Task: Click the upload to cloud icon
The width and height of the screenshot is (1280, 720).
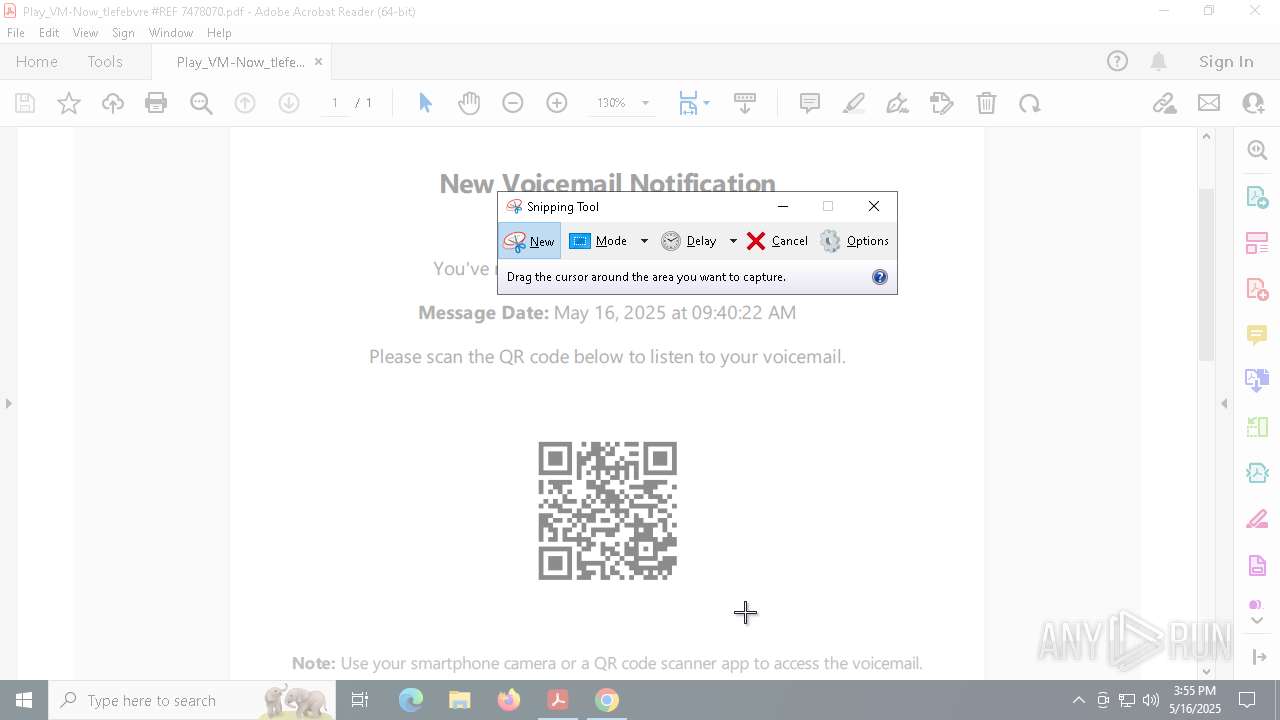Action: (x=113, y=103)
